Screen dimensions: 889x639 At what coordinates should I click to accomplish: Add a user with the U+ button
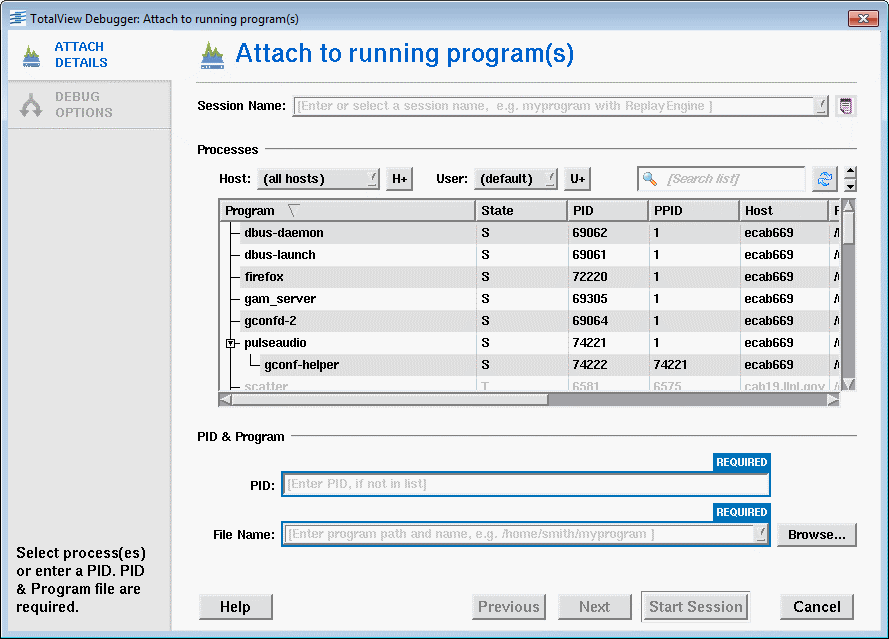(x=577, y=179)
